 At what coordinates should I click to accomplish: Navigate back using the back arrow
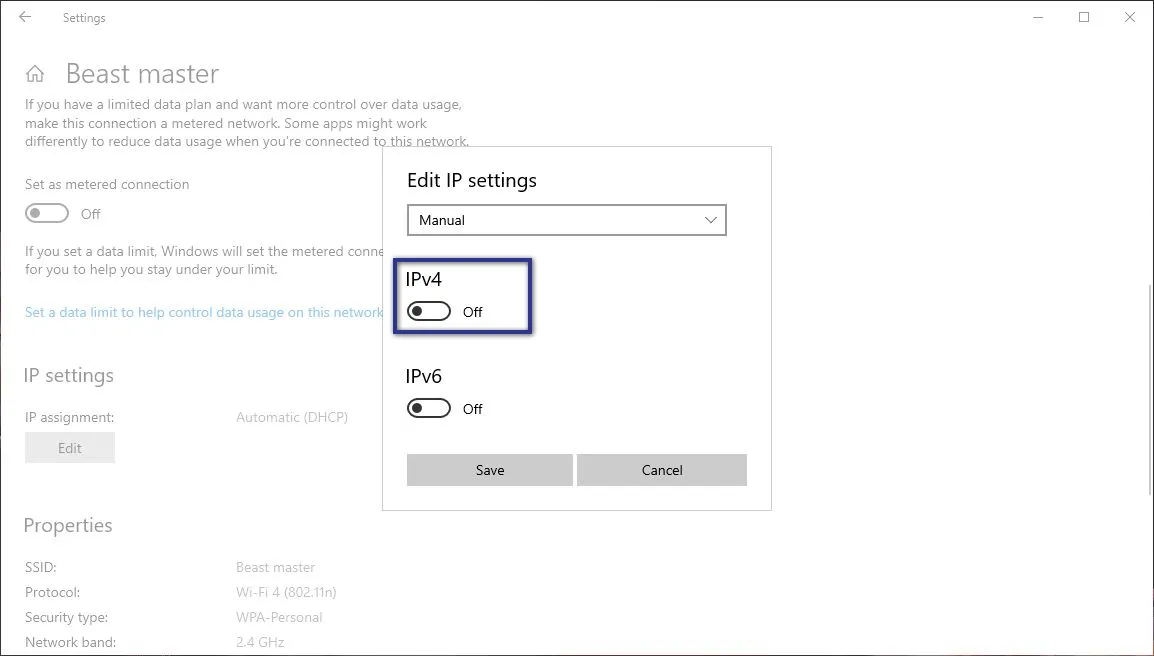pyautogui.click(x=25, y=17)
